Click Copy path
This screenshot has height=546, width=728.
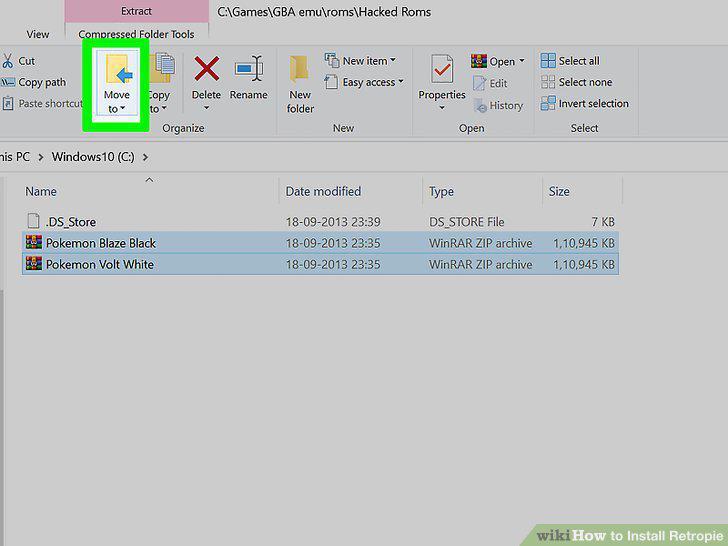click(34, 82)
